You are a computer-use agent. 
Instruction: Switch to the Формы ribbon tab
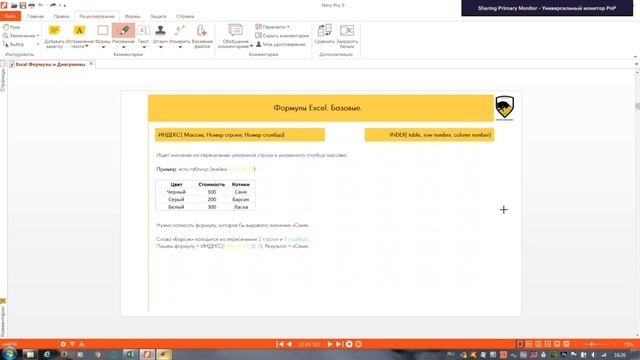coord(132,16)
